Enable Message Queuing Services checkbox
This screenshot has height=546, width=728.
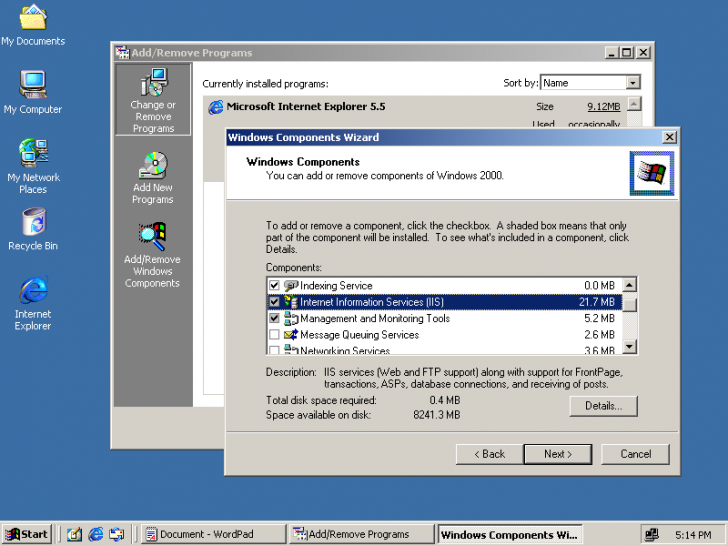(x=275, y=335)
